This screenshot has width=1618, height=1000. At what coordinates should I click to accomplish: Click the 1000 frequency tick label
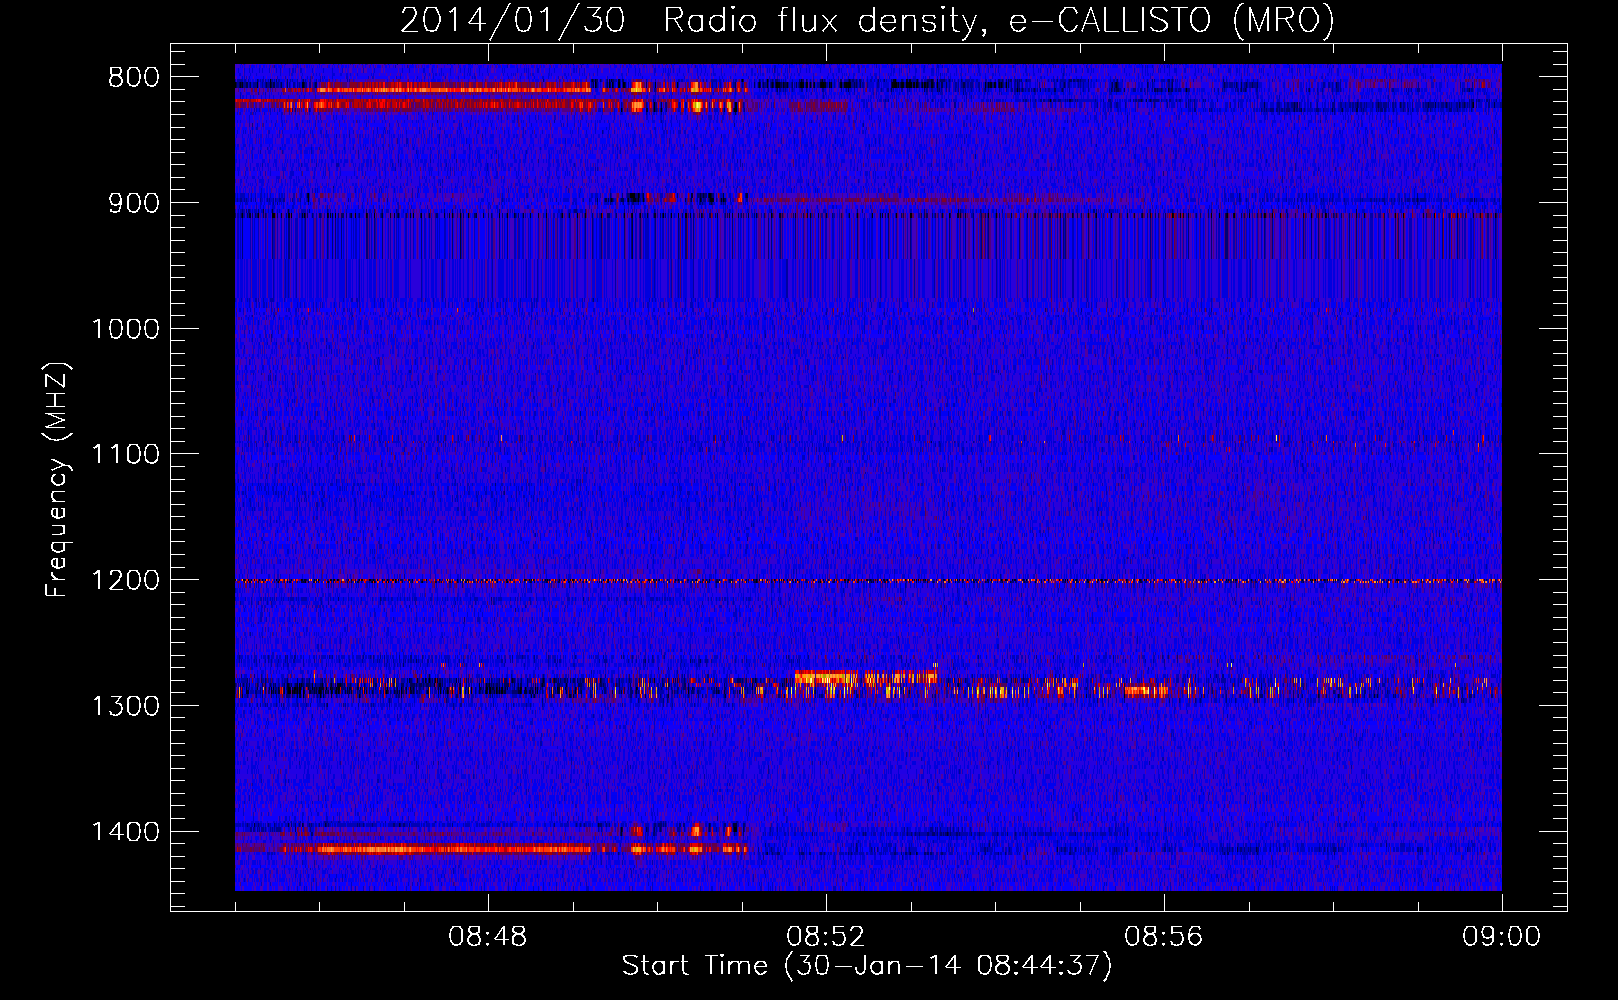pyautogui.click(x=125, y=329)
